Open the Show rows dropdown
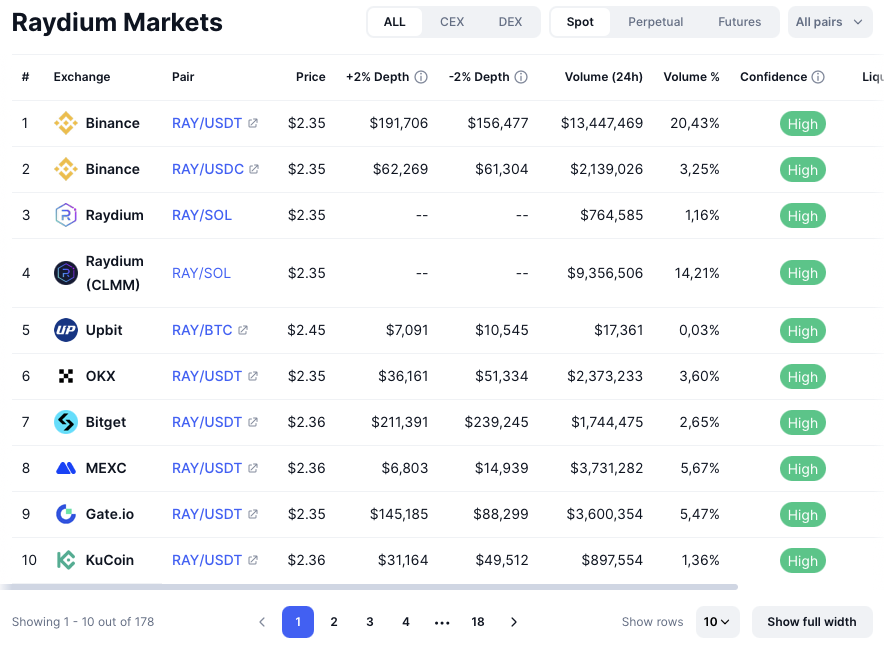 coord(717,622)
